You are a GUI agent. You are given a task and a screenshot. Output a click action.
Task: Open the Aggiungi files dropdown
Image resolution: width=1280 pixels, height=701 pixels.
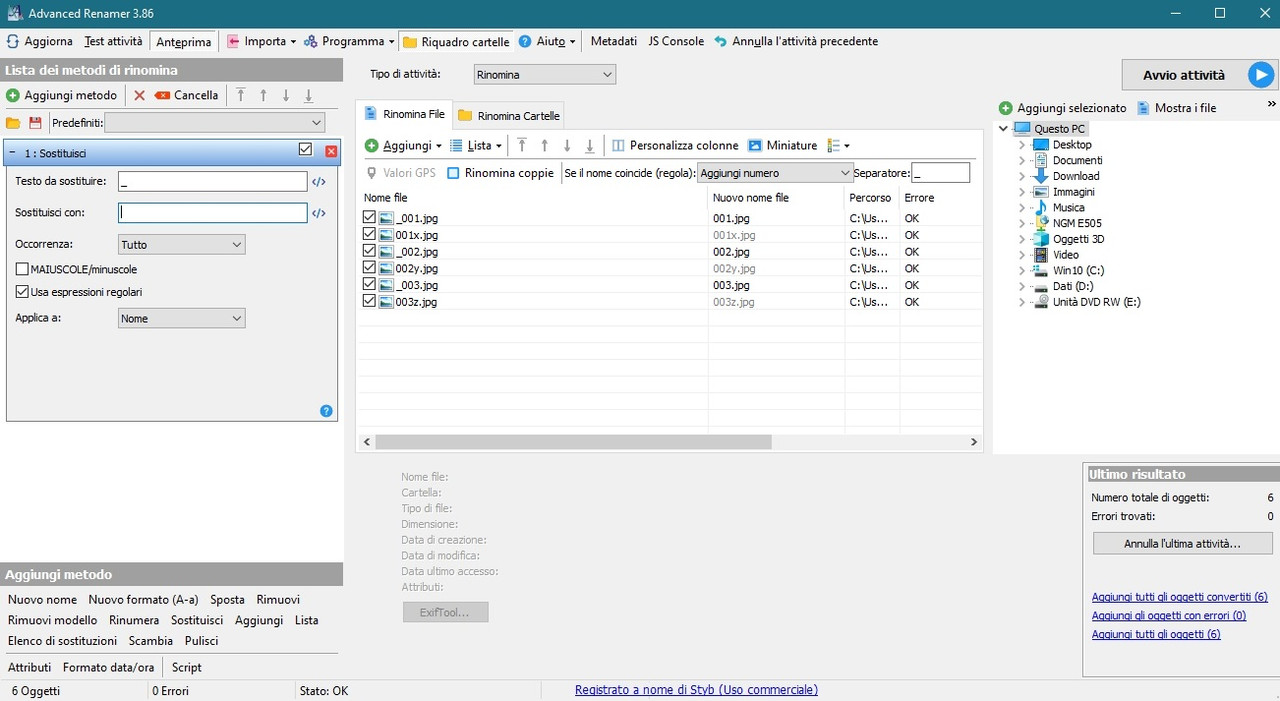[x=403, y=145]
